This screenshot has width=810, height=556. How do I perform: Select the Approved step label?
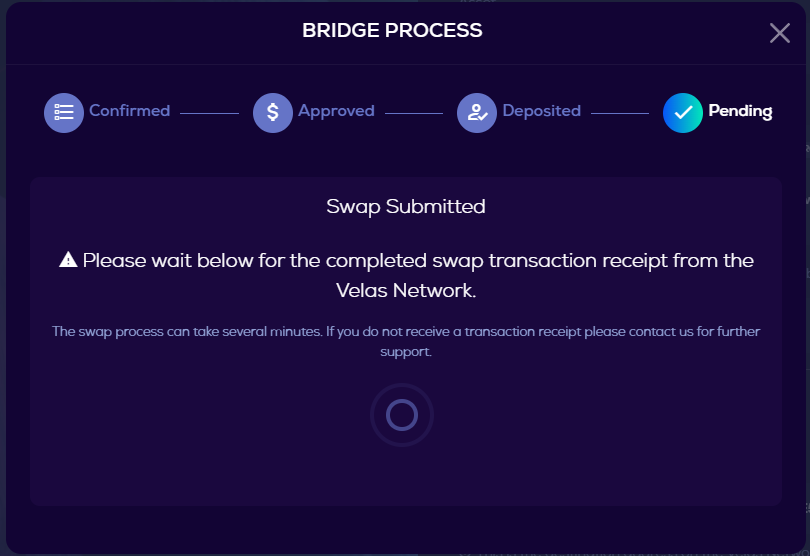pos(336,111)
